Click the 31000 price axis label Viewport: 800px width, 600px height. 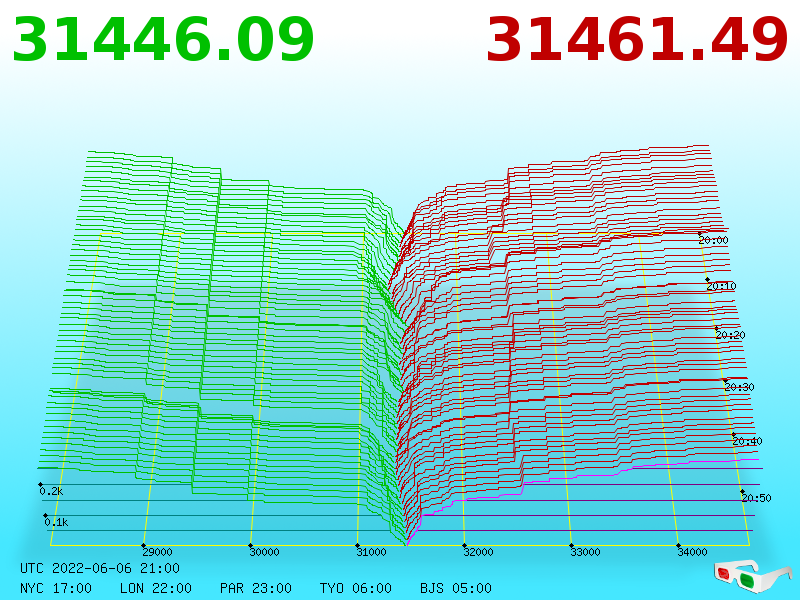[x=371, y=552]
